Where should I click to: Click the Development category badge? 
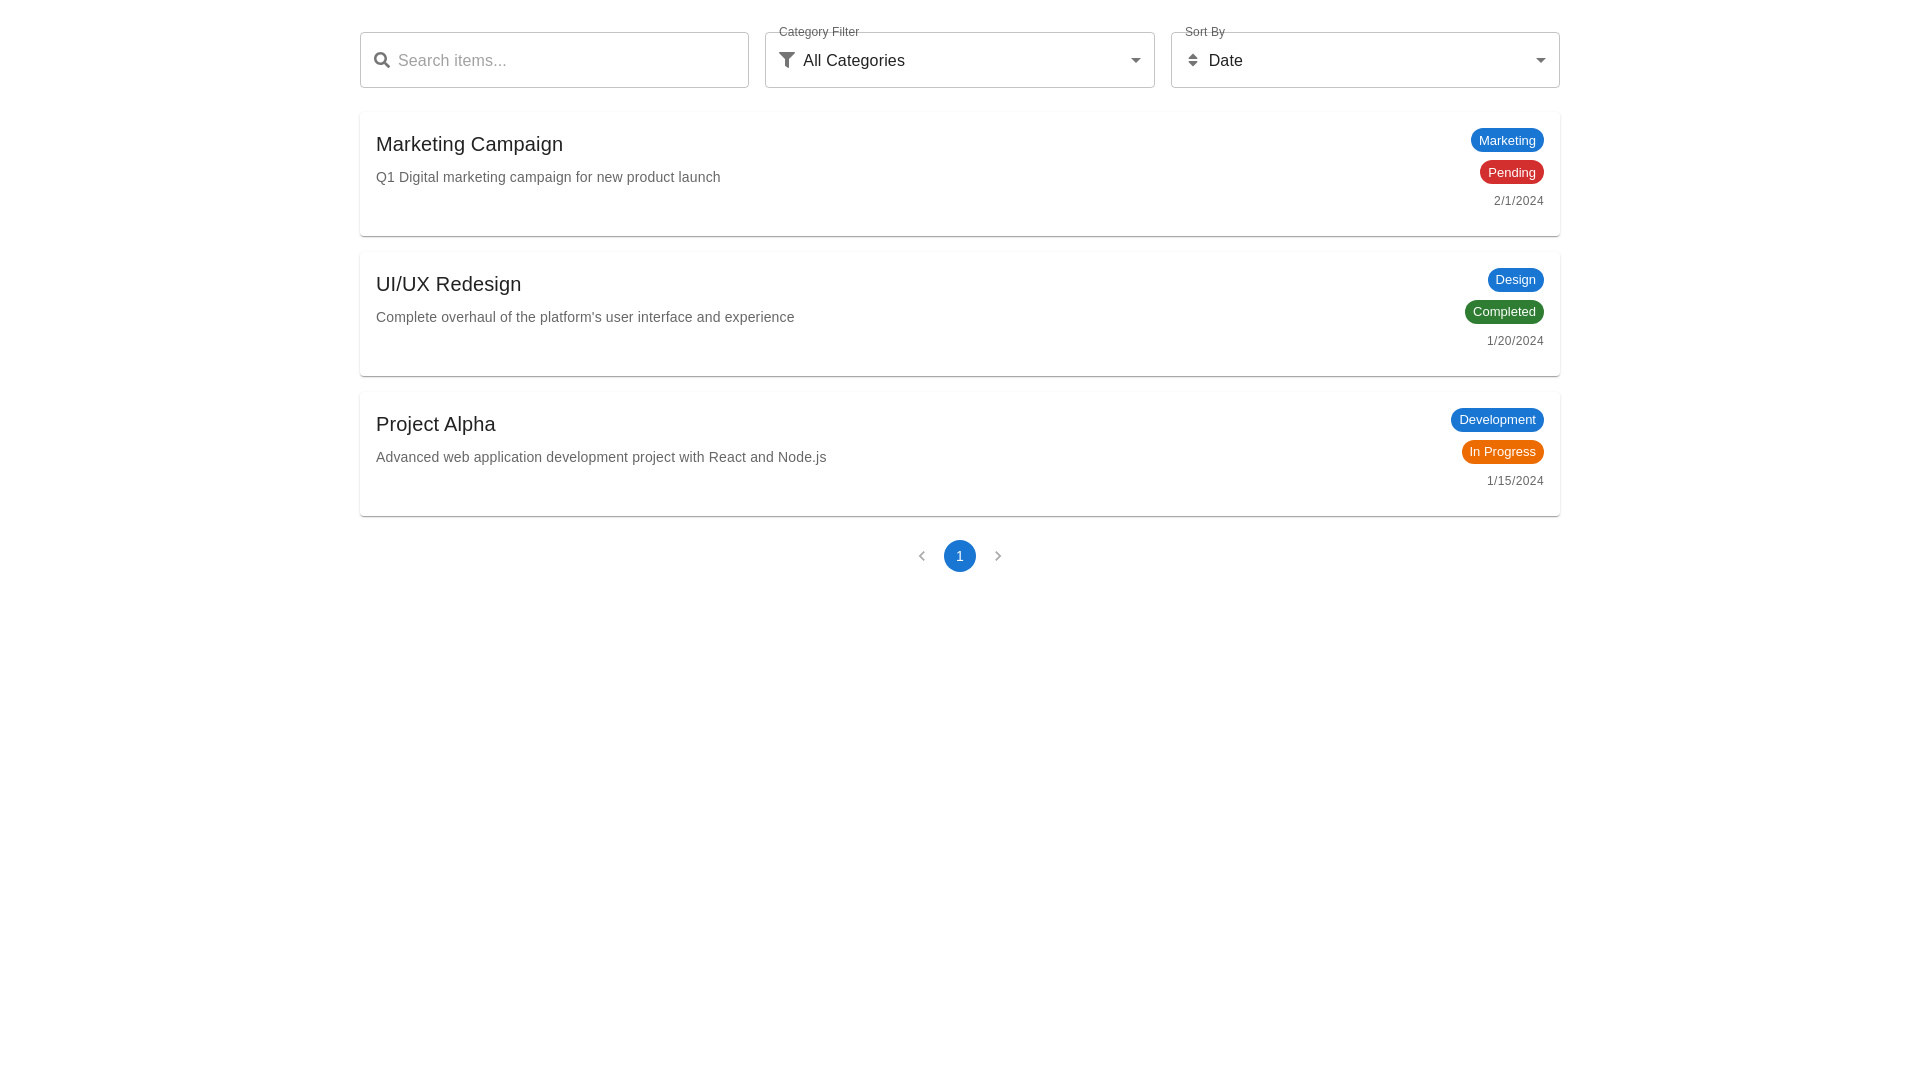(1496, 419)
